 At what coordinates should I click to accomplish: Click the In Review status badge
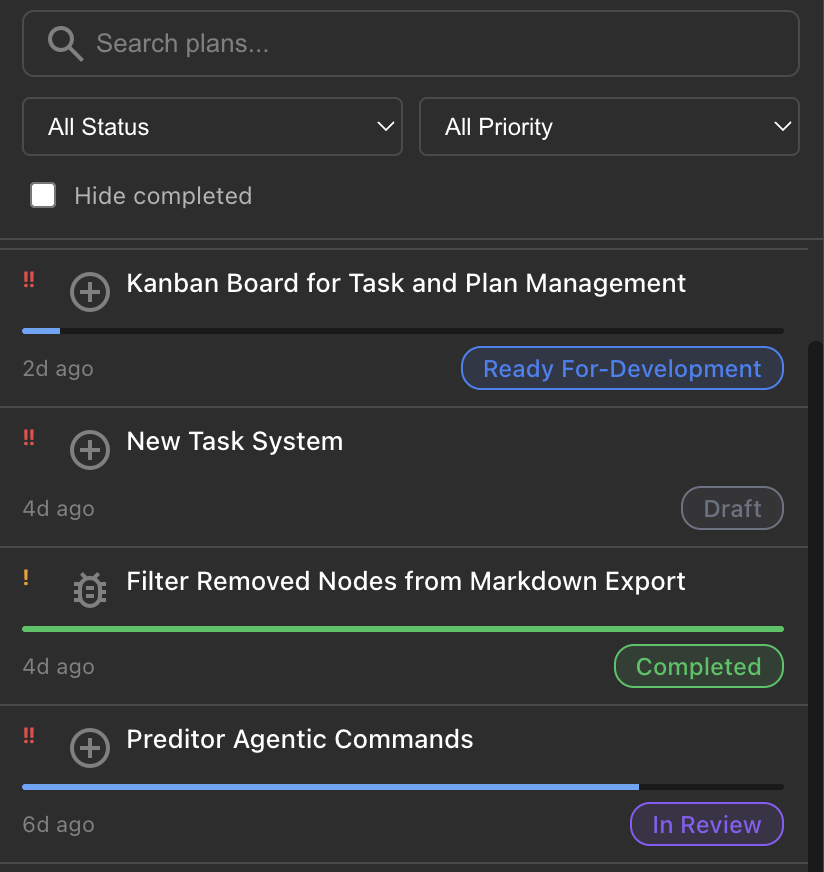[706, 824]
